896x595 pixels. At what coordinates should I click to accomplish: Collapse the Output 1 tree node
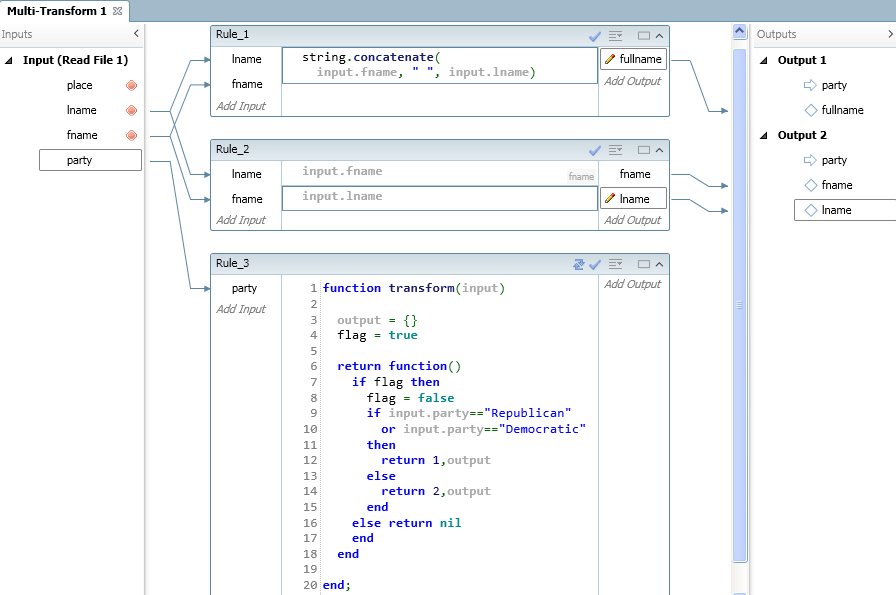(765, 60)
